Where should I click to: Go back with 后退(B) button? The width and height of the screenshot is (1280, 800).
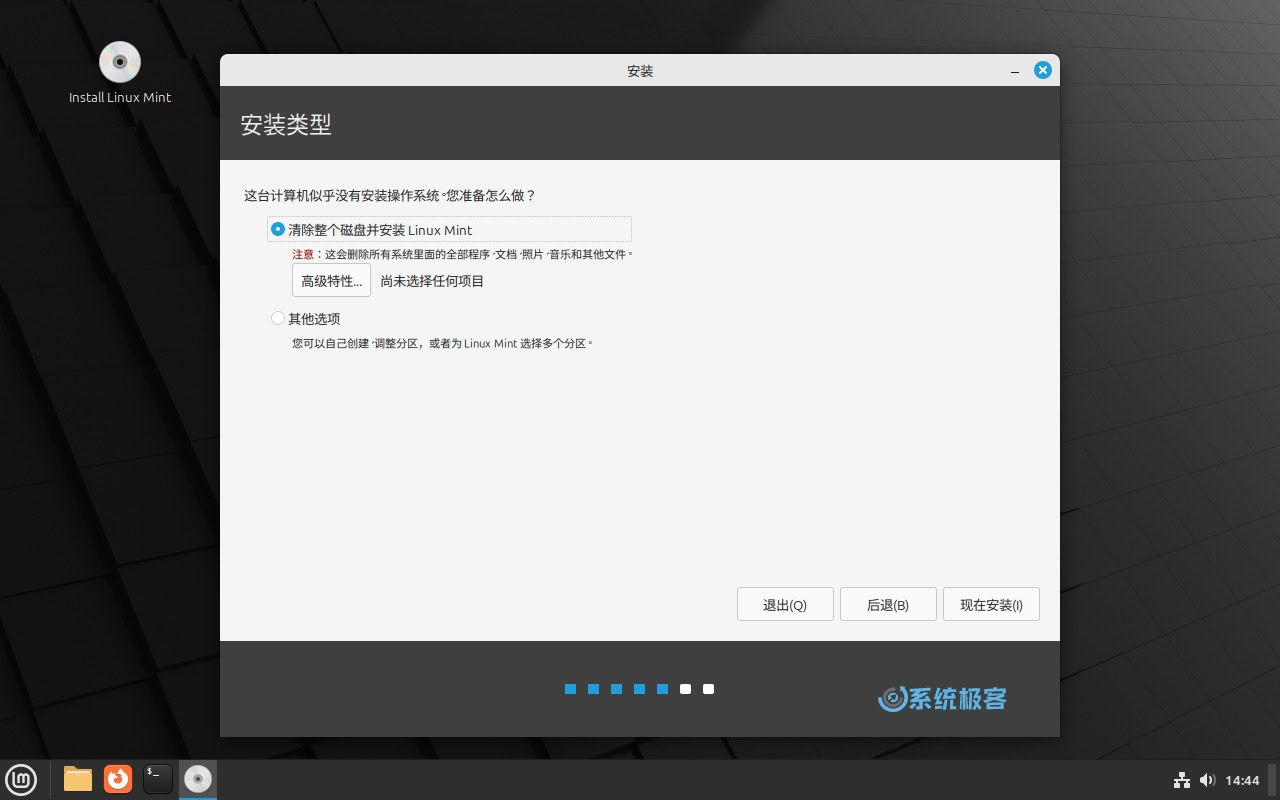click(x=888, y=604)
